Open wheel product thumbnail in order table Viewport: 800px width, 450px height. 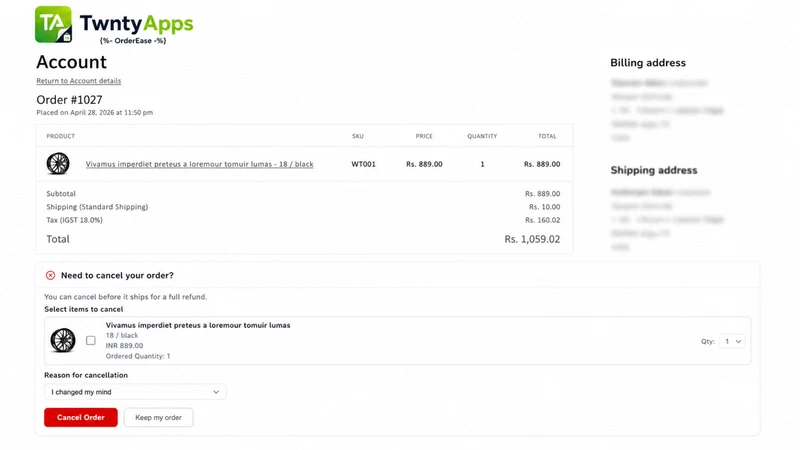coord(58,164)
